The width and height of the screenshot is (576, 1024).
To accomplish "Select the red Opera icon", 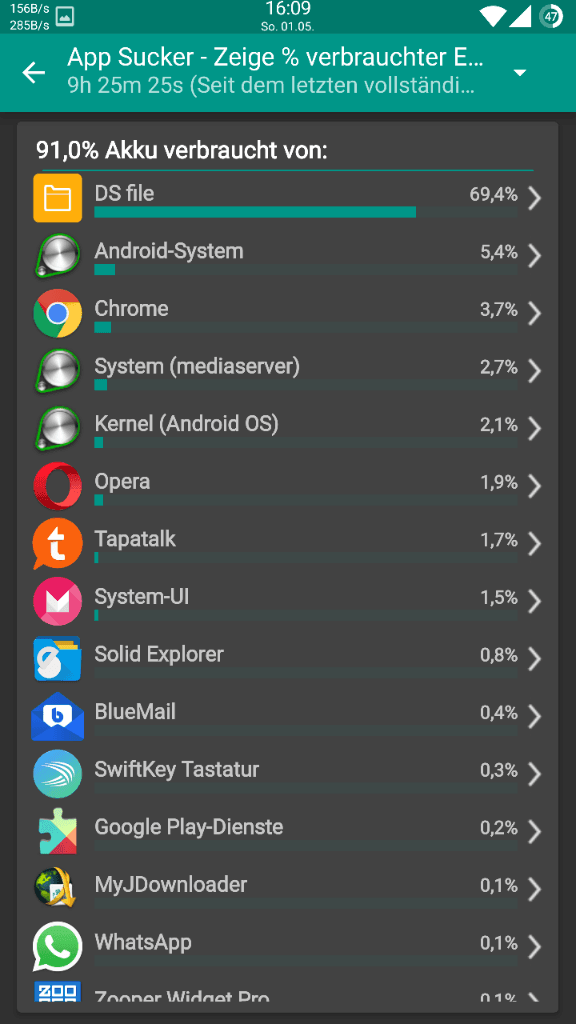I will coord(57,485).
